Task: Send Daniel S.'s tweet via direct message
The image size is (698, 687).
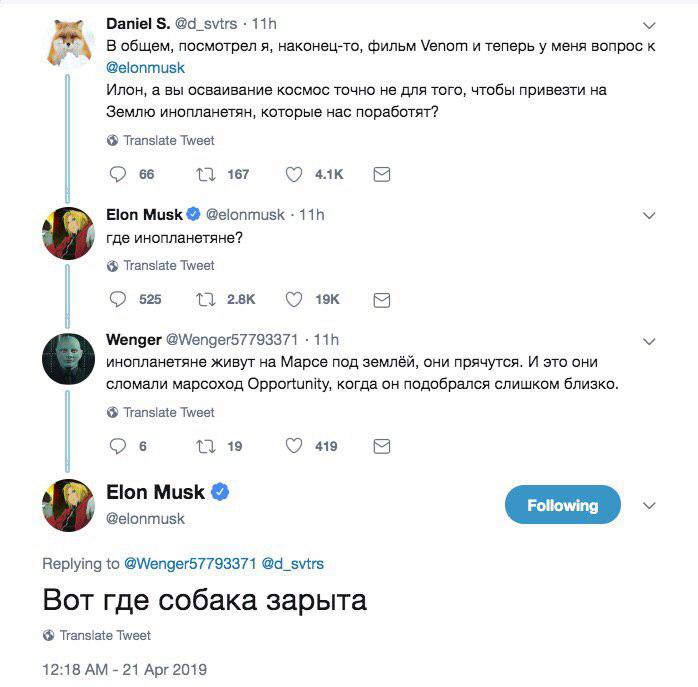Action: click(x=381, y=174)
